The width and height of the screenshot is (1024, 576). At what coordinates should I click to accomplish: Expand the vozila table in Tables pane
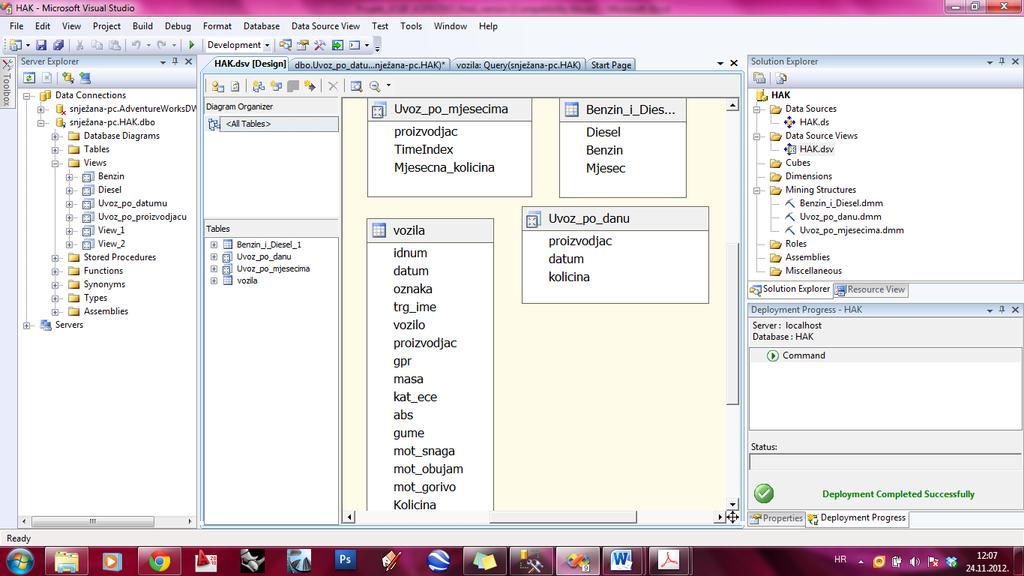[214, 281]
